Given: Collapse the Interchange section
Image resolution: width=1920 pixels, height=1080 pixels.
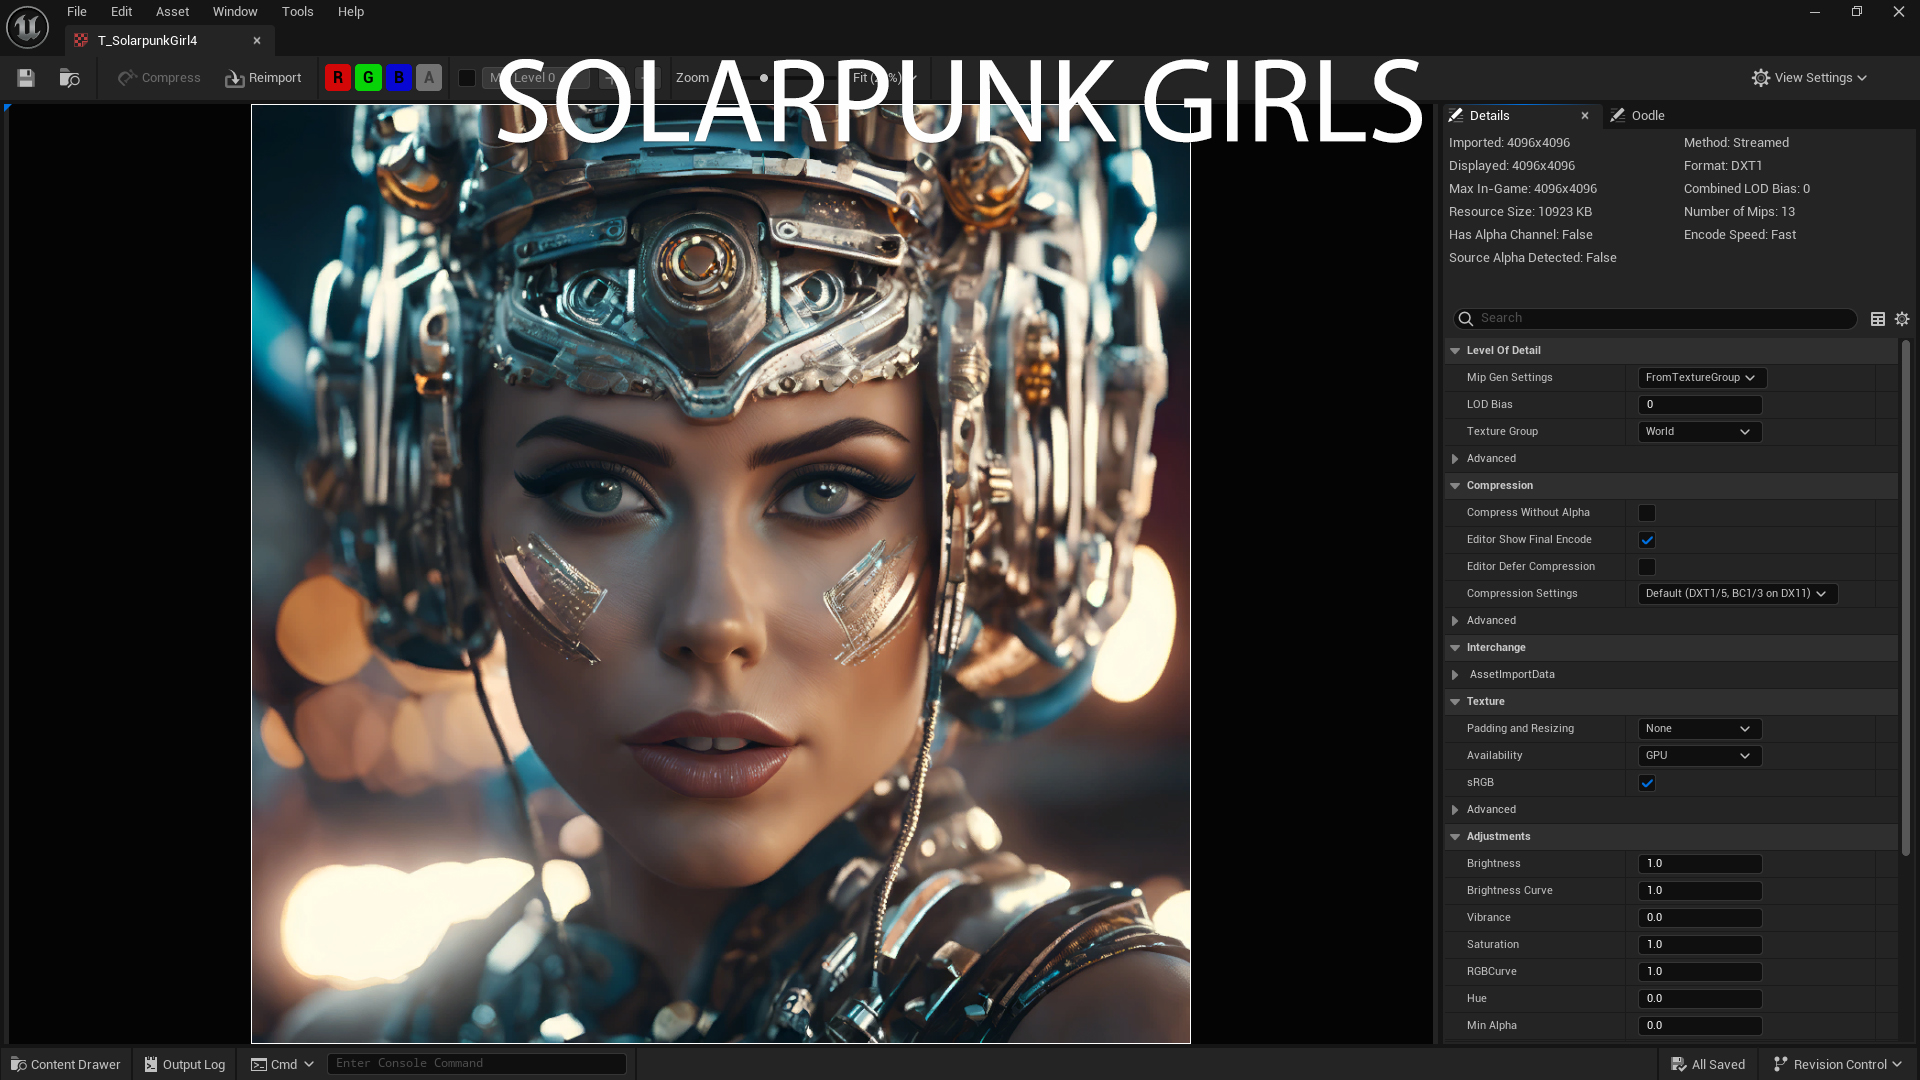Looking at the screenshot, I should tap(1455, 648).
